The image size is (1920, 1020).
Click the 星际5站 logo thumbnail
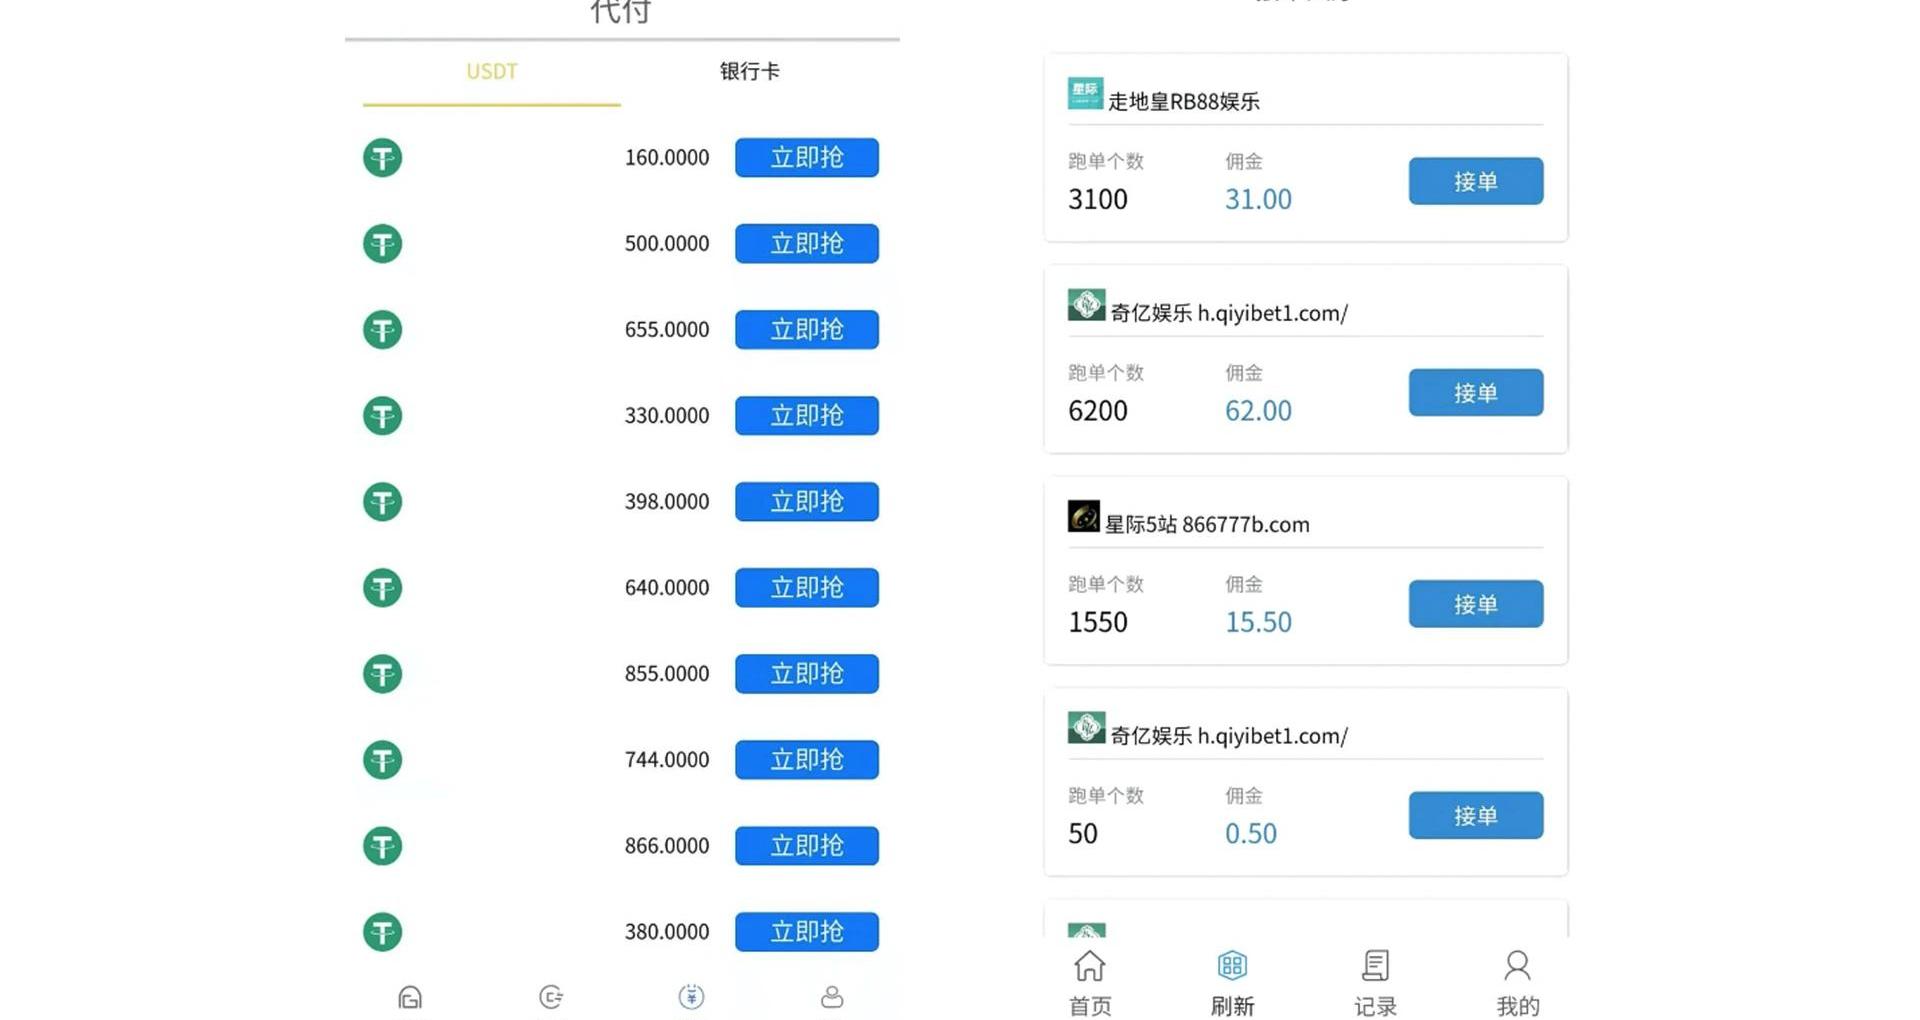[1083, 517]
